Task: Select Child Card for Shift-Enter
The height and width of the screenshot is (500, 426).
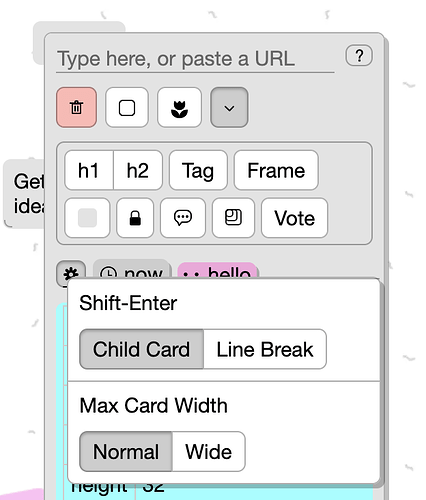Action: click(x=142, y=349)
